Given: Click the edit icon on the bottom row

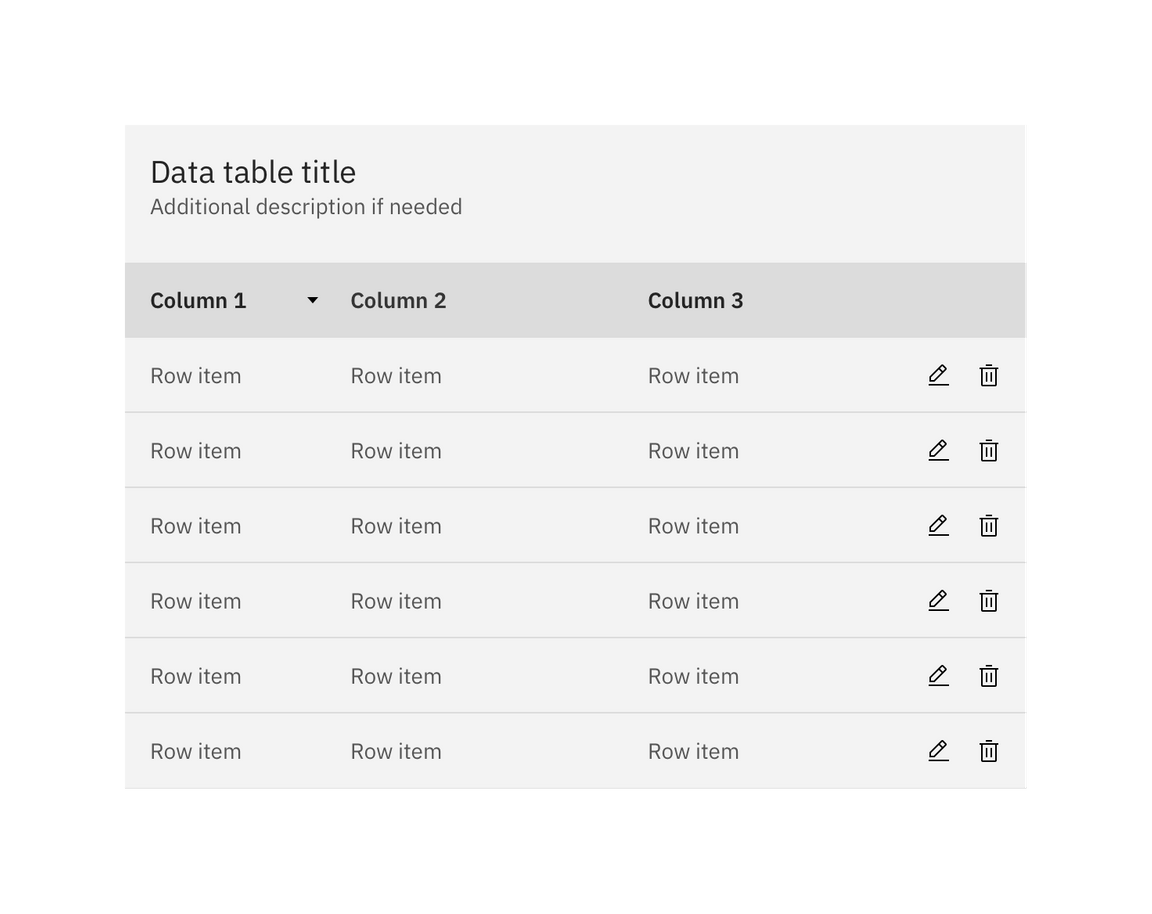Looking at the screenshot, I should coord(938,750).
